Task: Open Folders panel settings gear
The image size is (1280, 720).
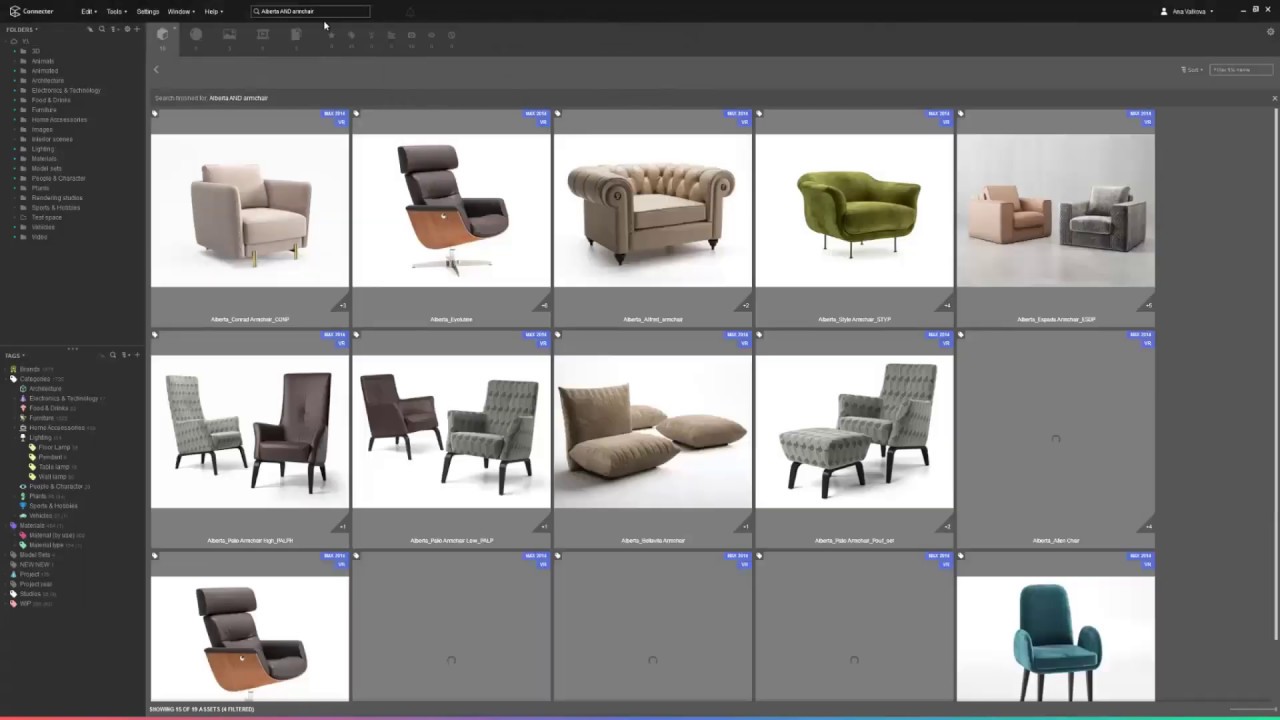Action: click(127, 29)
